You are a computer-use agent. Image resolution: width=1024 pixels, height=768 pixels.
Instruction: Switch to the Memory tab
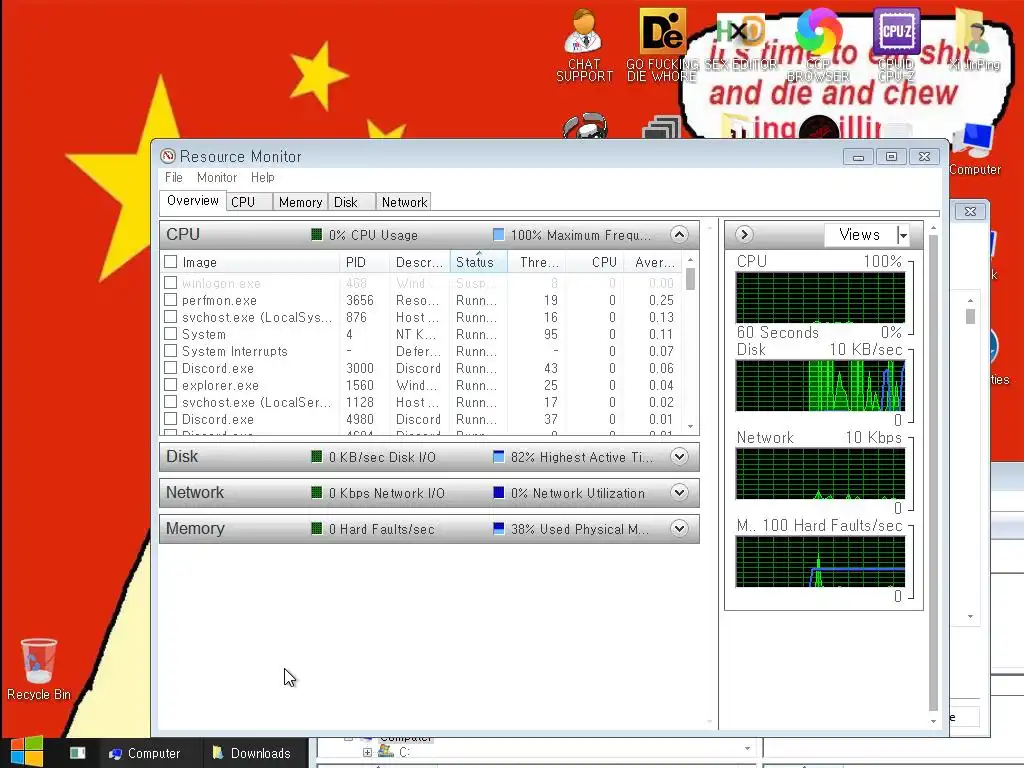click(300, 202)
